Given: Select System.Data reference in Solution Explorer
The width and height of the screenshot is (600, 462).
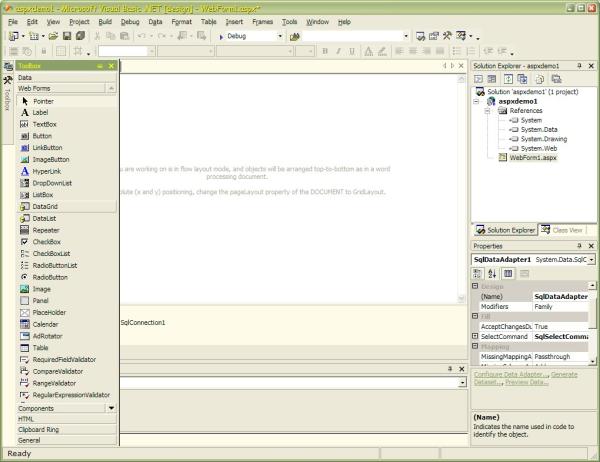Looking at the screenshot, I should 539,129.
